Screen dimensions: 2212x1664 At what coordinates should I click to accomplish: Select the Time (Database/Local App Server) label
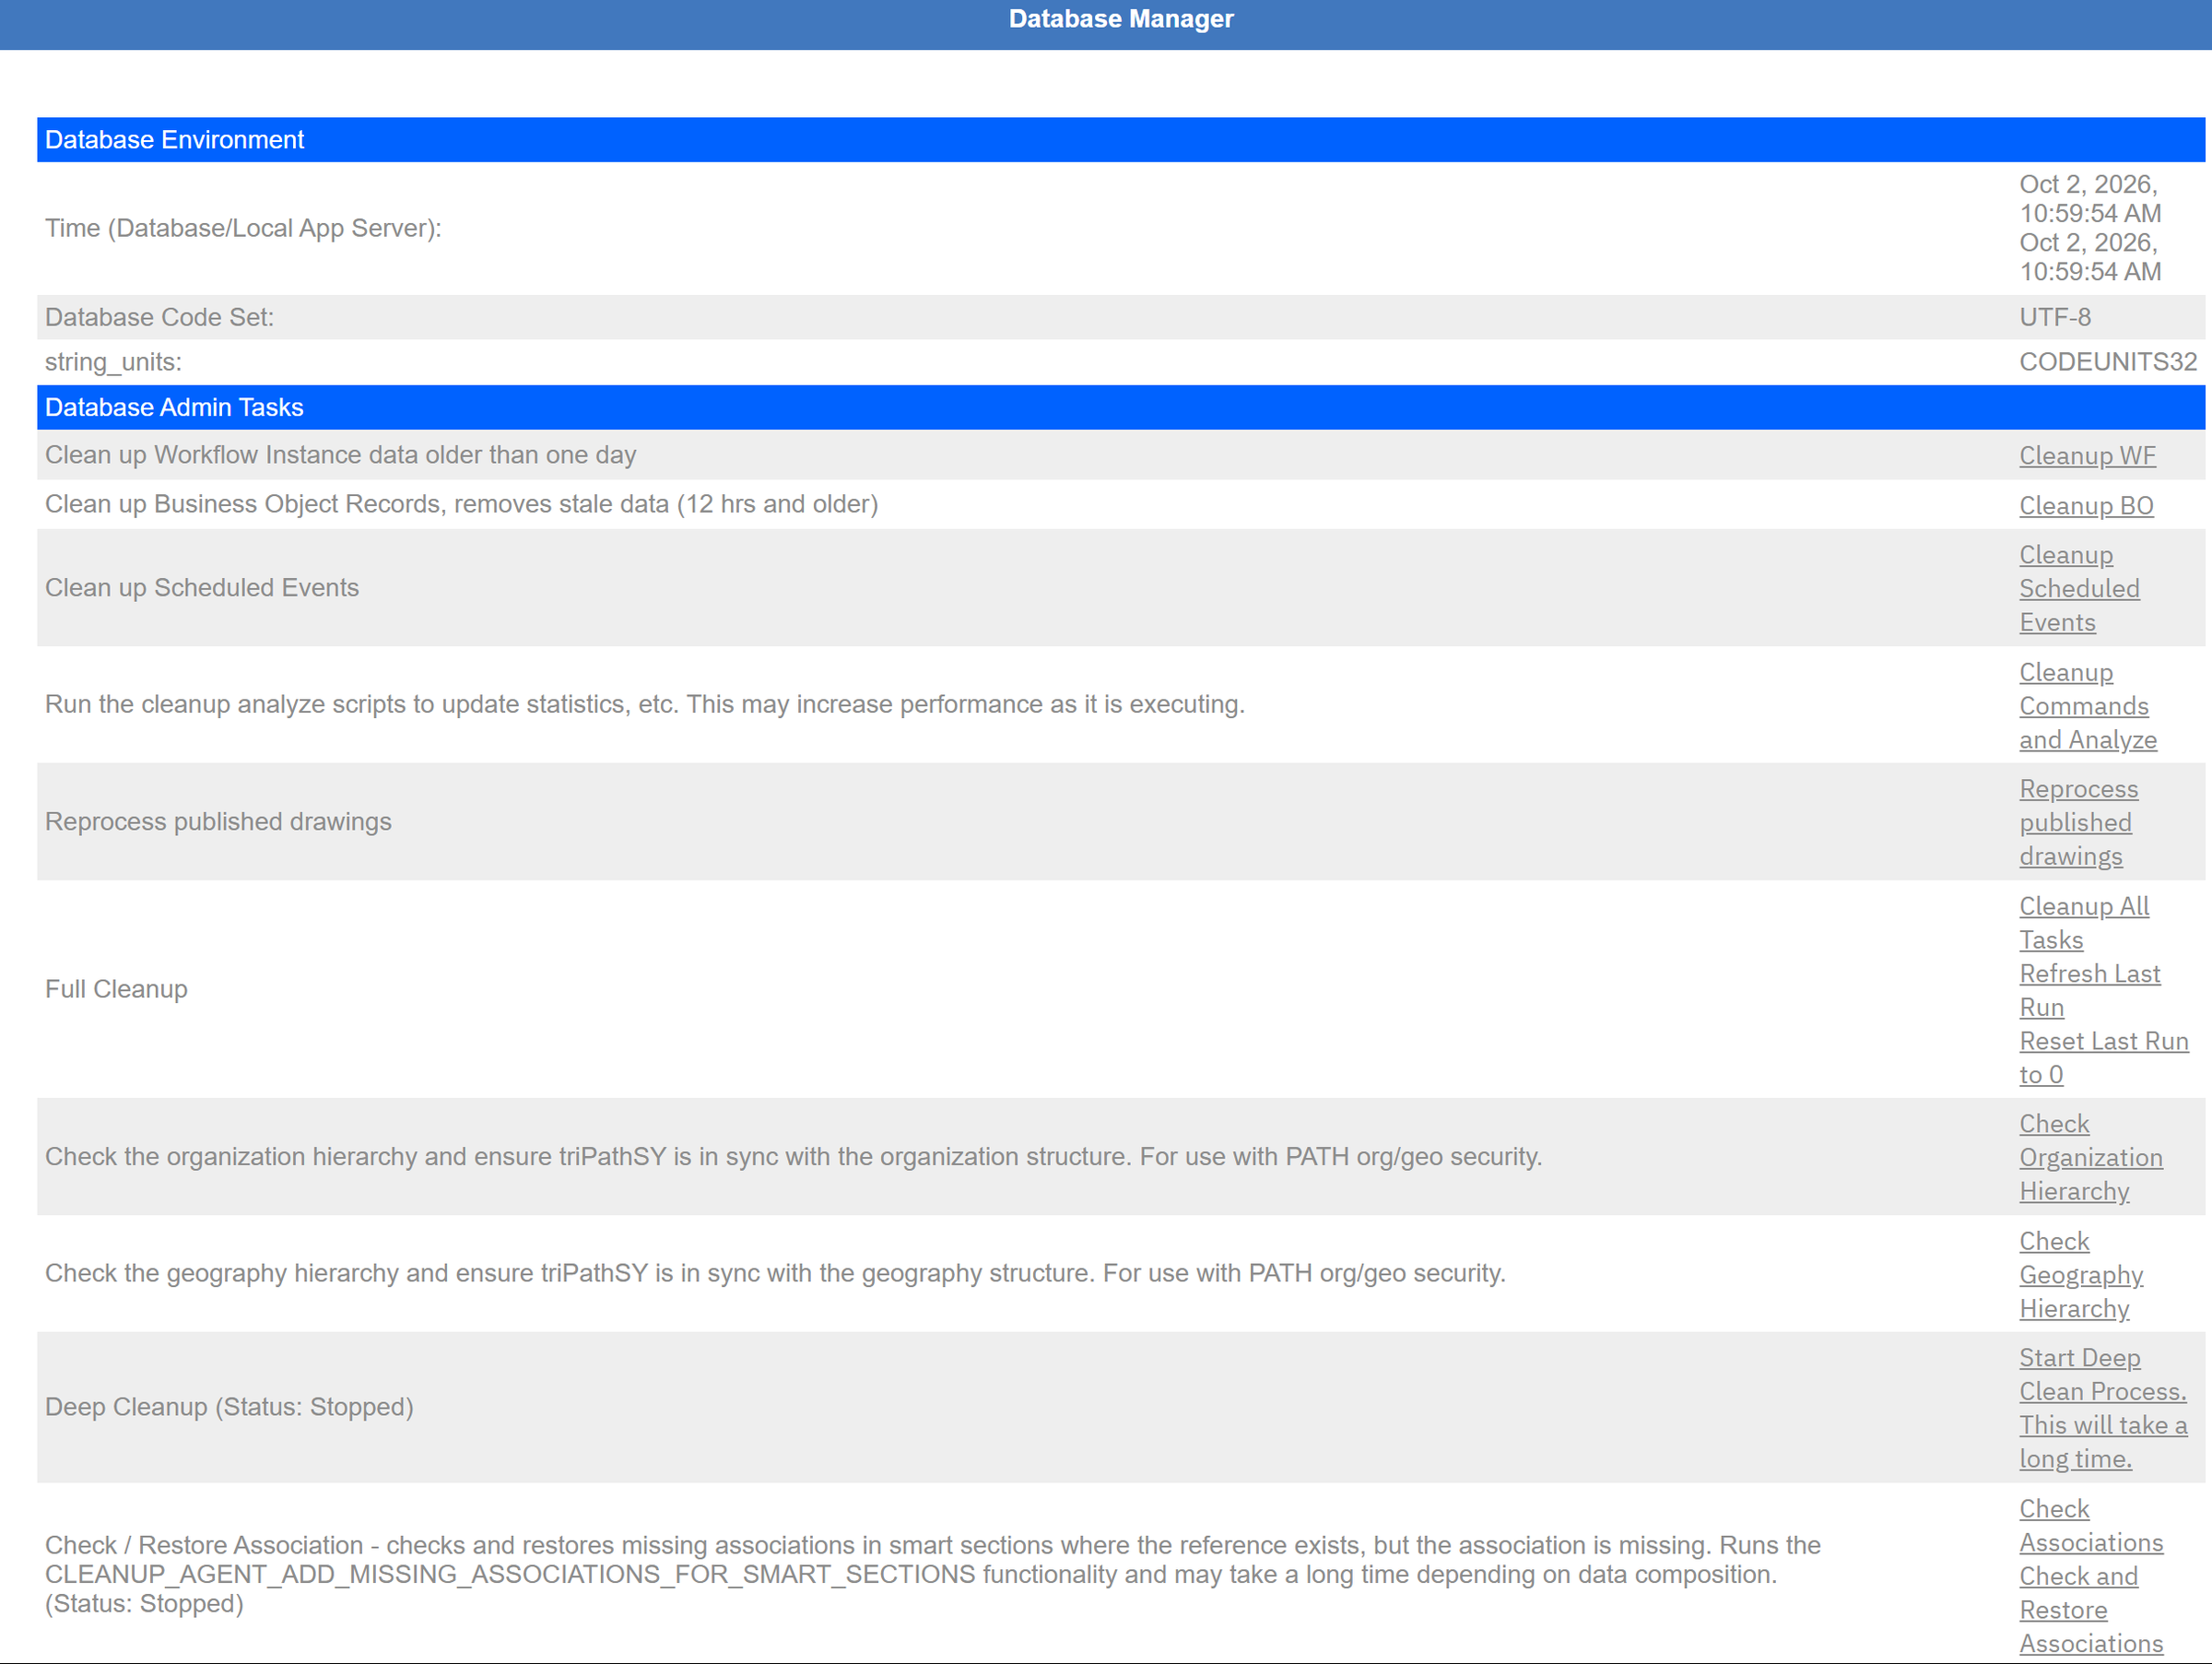tap(243, 228)
